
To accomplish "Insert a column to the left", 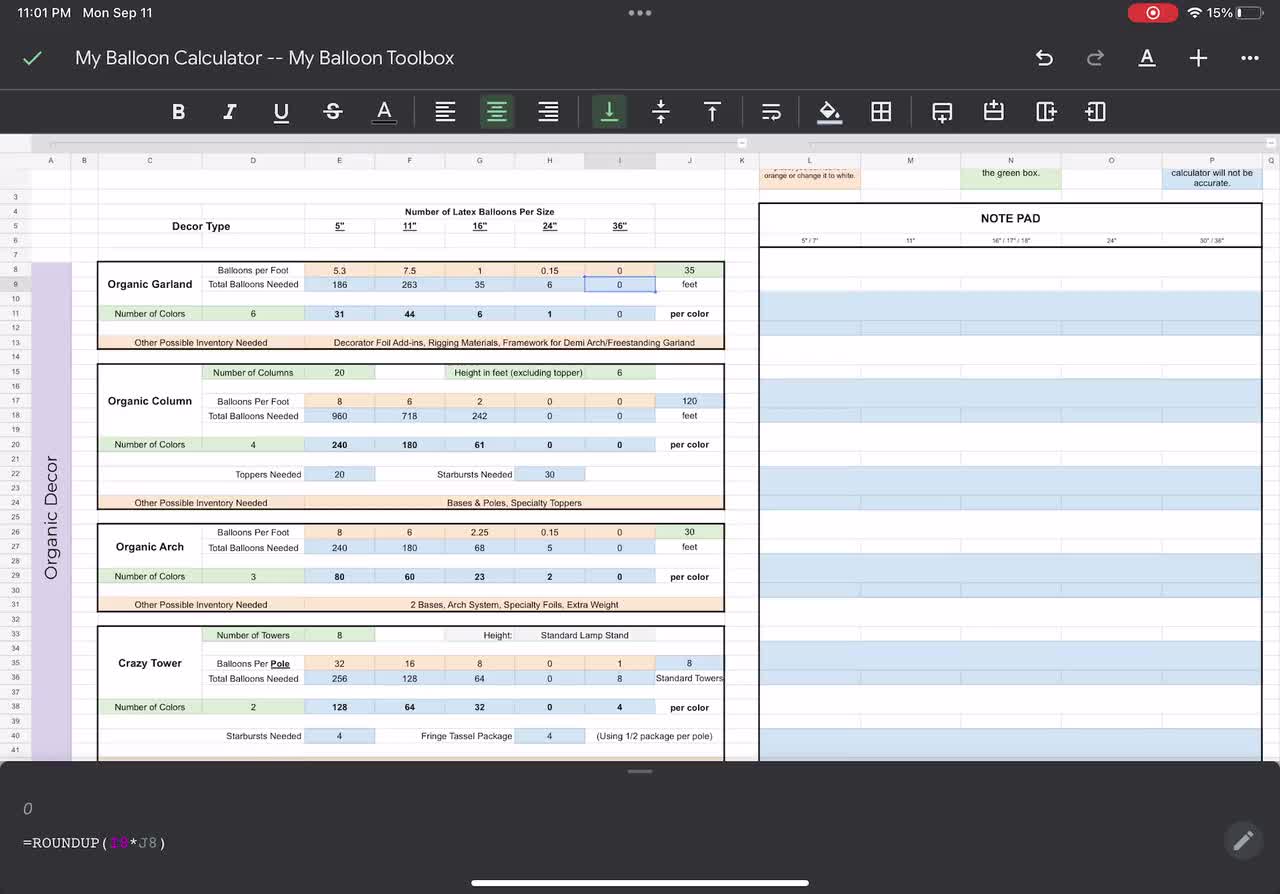I will [1096, 112].
